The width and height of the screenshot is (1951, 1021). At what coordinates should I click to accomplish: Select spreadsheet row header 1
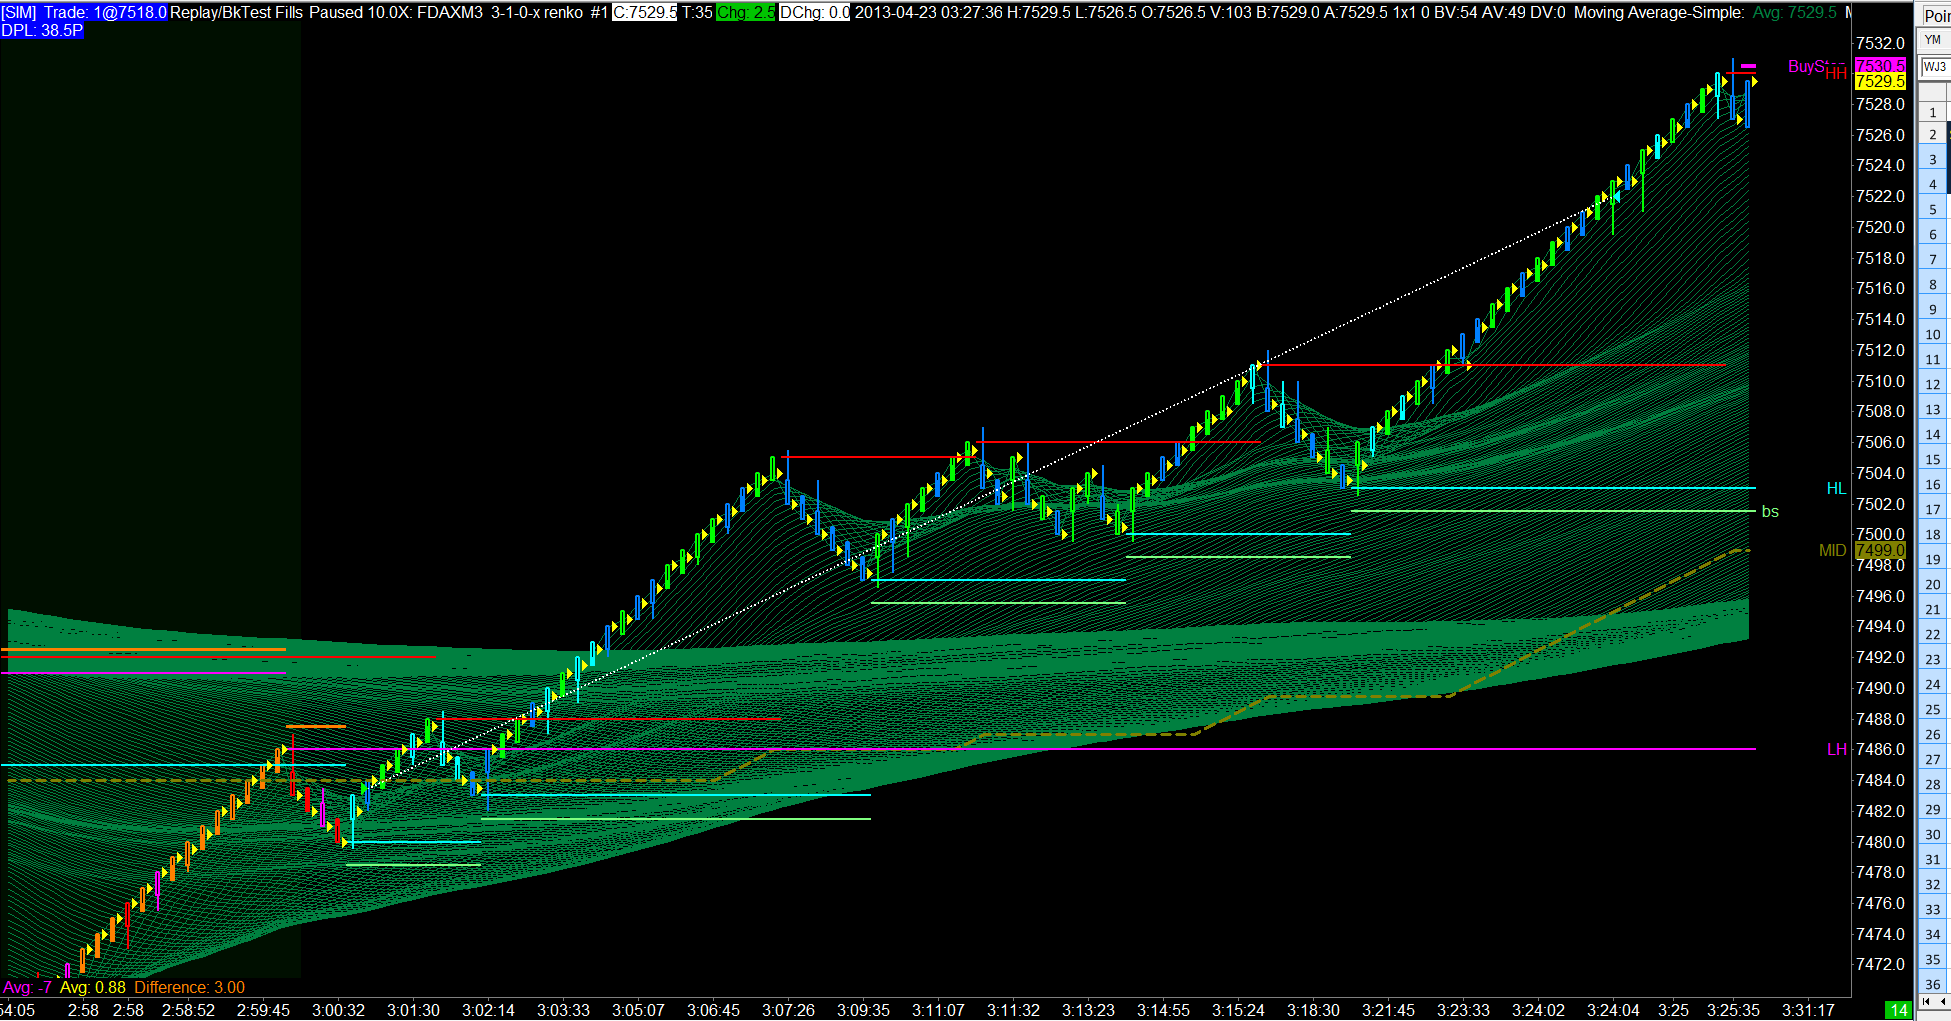click(1932, 112)
